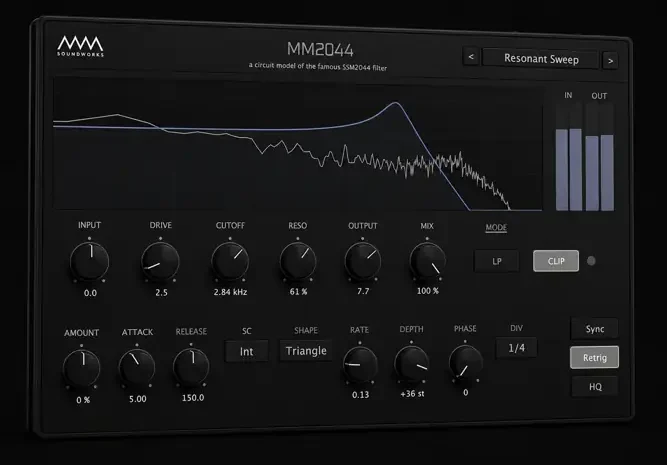Click the phase value 0

[465, 392]
